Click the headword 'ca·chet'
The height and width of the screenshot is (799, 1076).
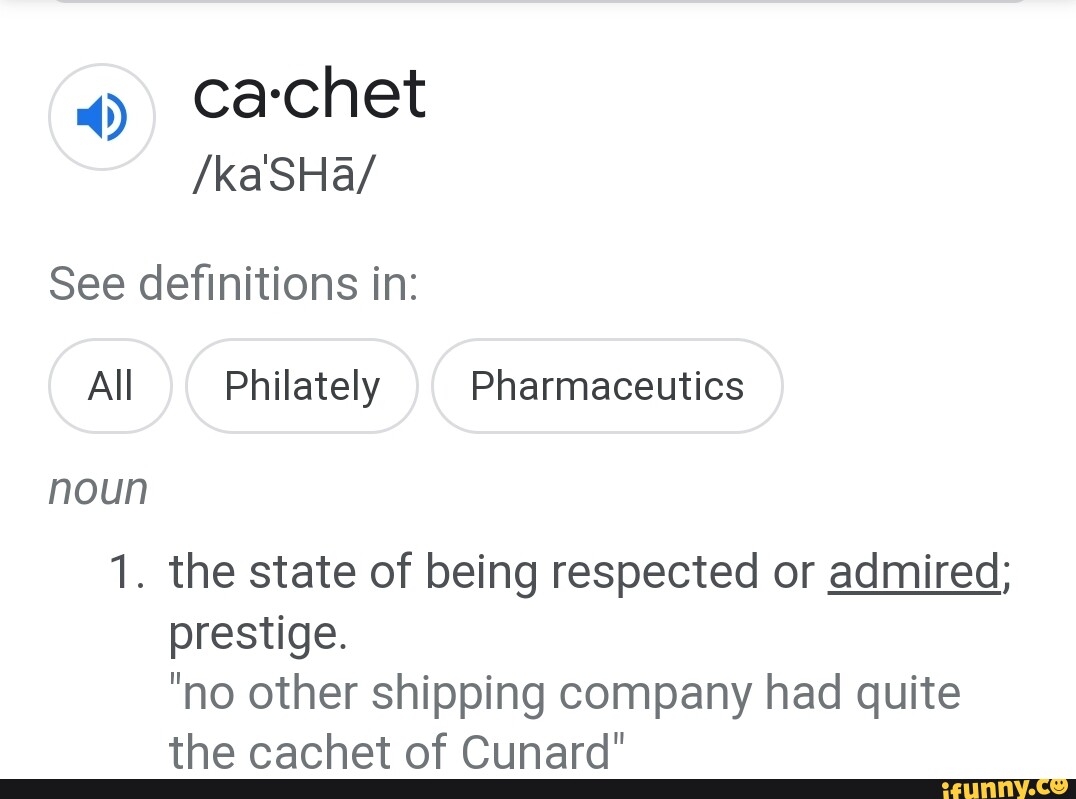pyautogui.click(x=309, y=94)
